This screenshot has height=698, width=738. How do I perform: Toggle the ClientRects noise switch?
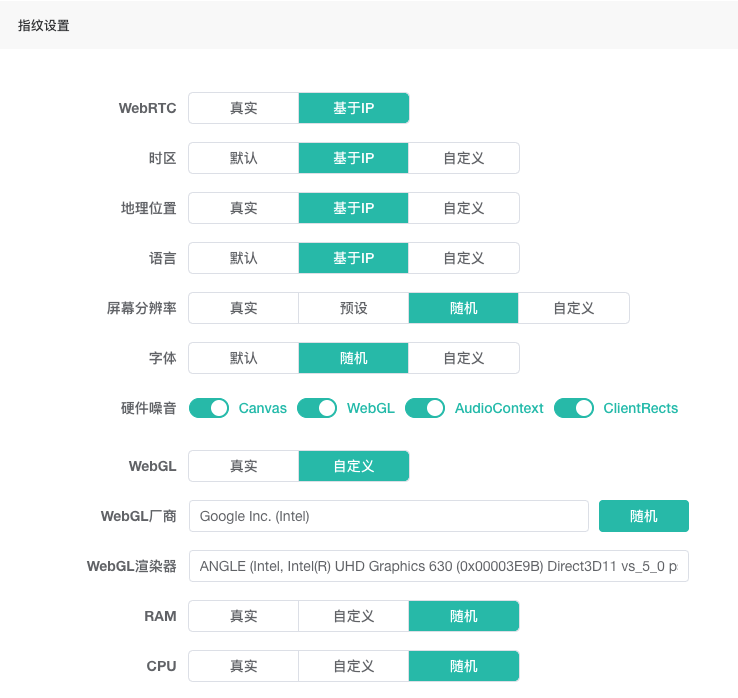pos(574,408)
